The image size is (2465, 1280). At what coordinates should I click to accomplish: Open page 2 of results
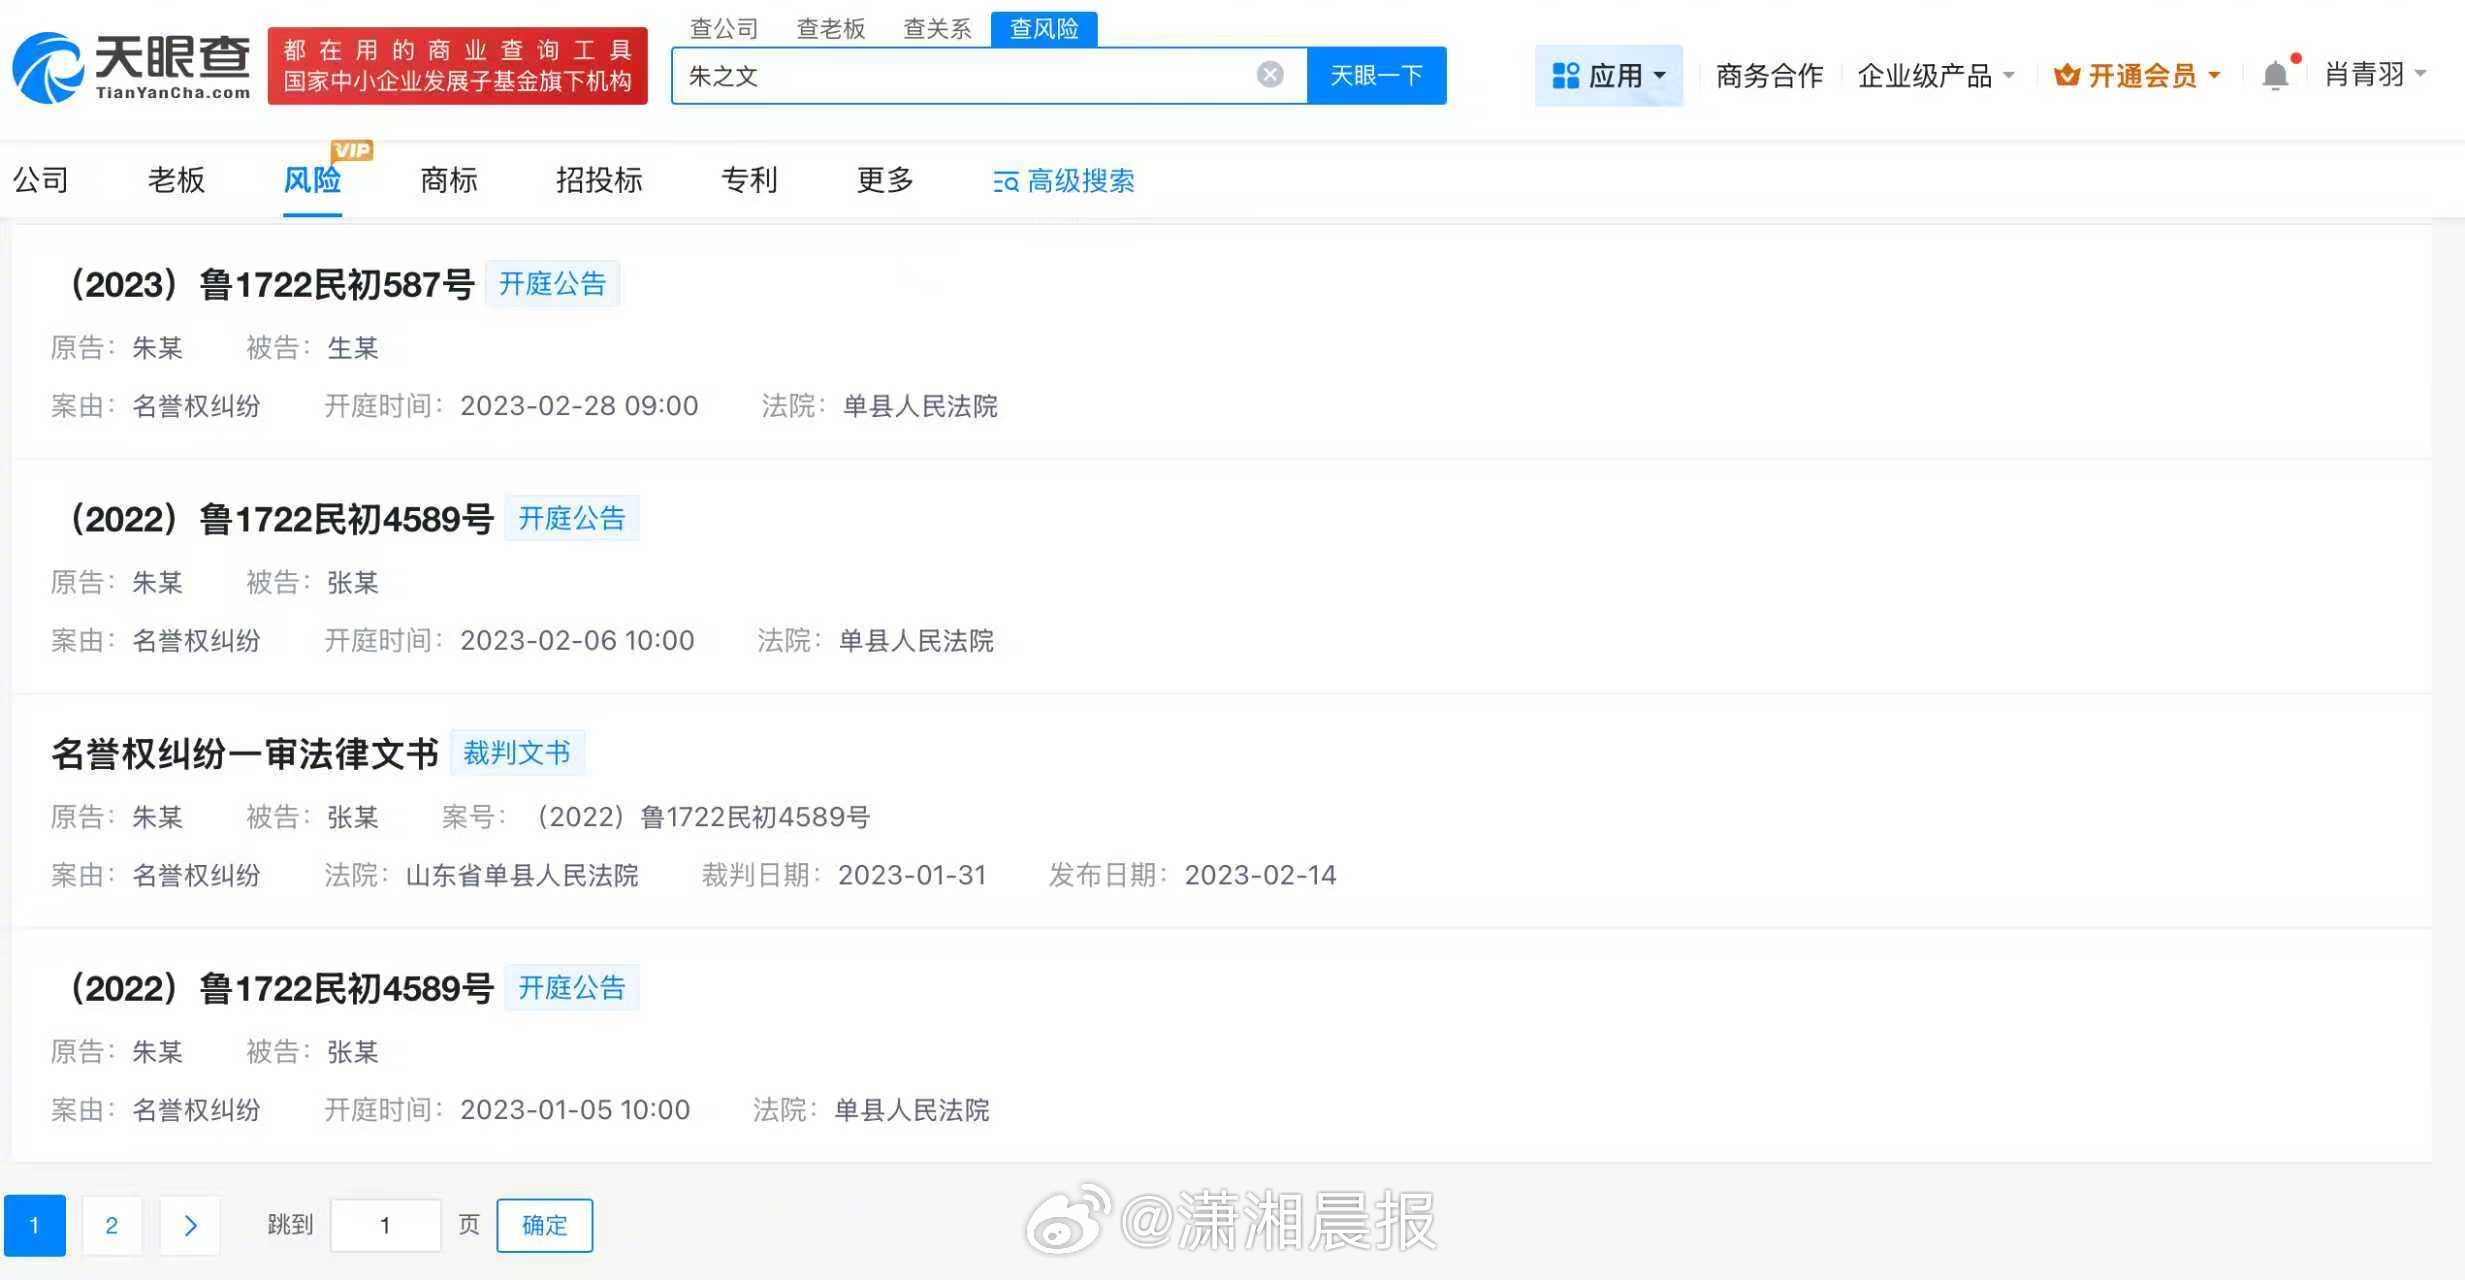112,1224
